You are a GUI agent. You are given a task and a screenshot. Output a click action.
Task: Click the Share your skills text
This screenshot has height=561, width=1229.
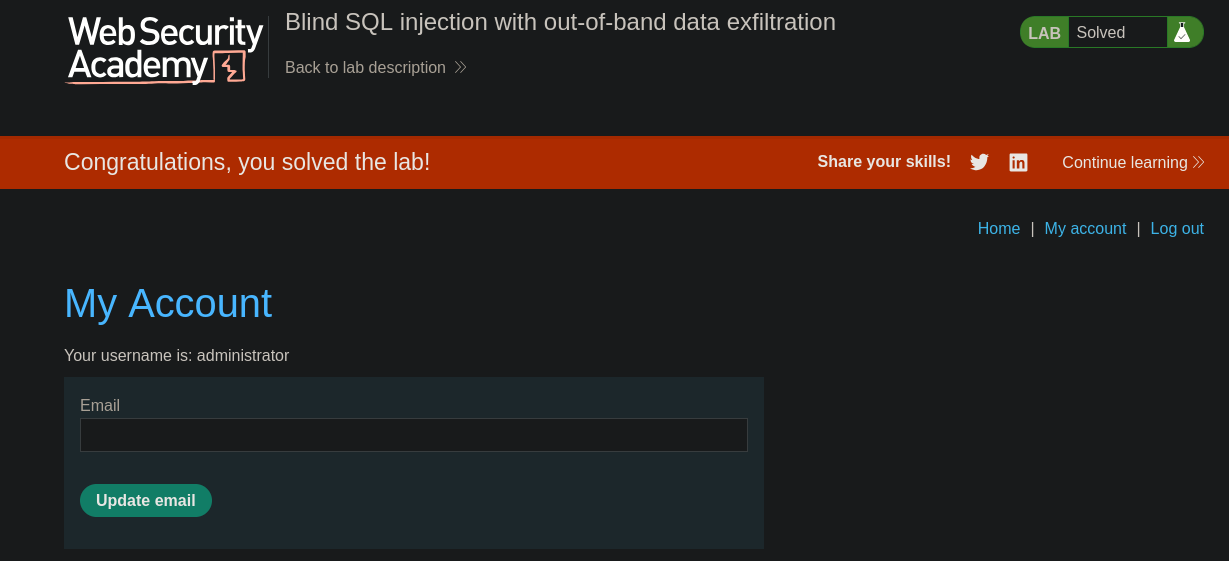coord(883,162)
